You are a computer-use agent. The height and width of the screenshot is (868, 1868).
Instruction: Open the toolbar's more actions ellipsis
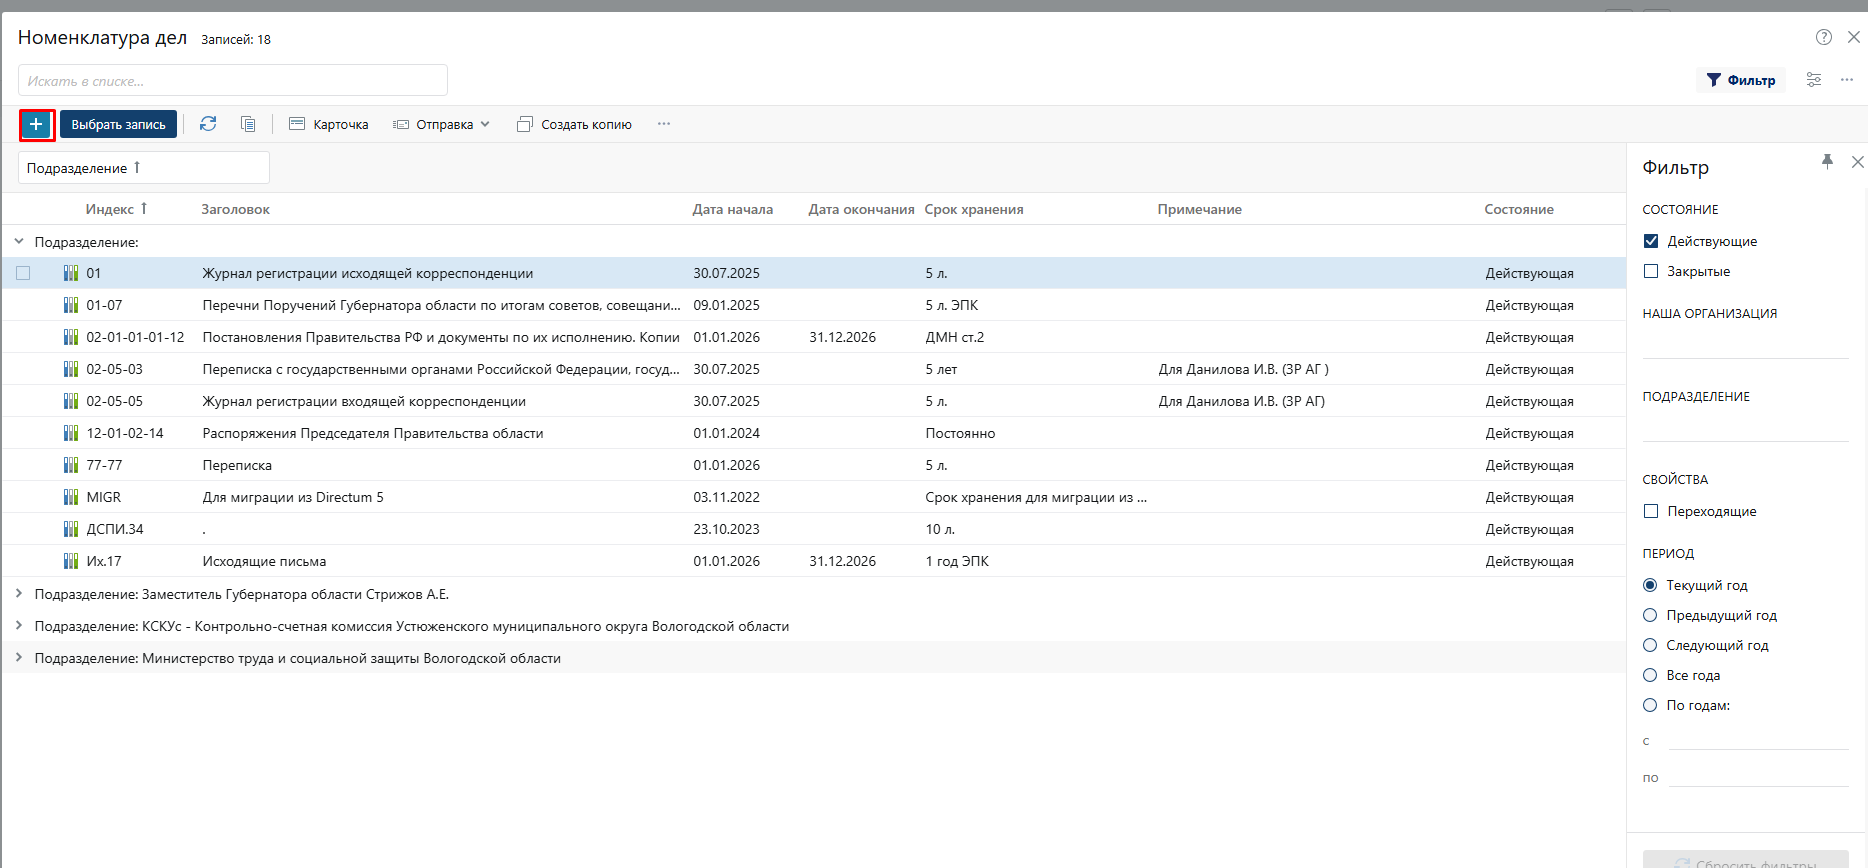point(664,124)
